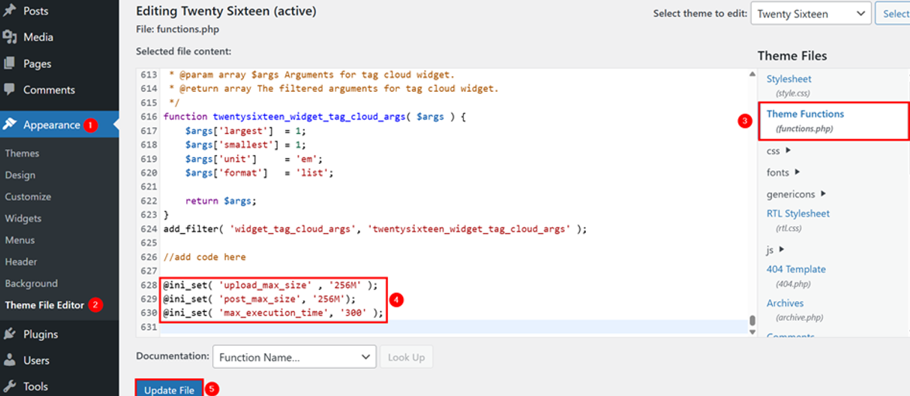This screenshot has height=396, width=910.
Task: Click the add_filter code line 624
Action: tap(375, 229)
